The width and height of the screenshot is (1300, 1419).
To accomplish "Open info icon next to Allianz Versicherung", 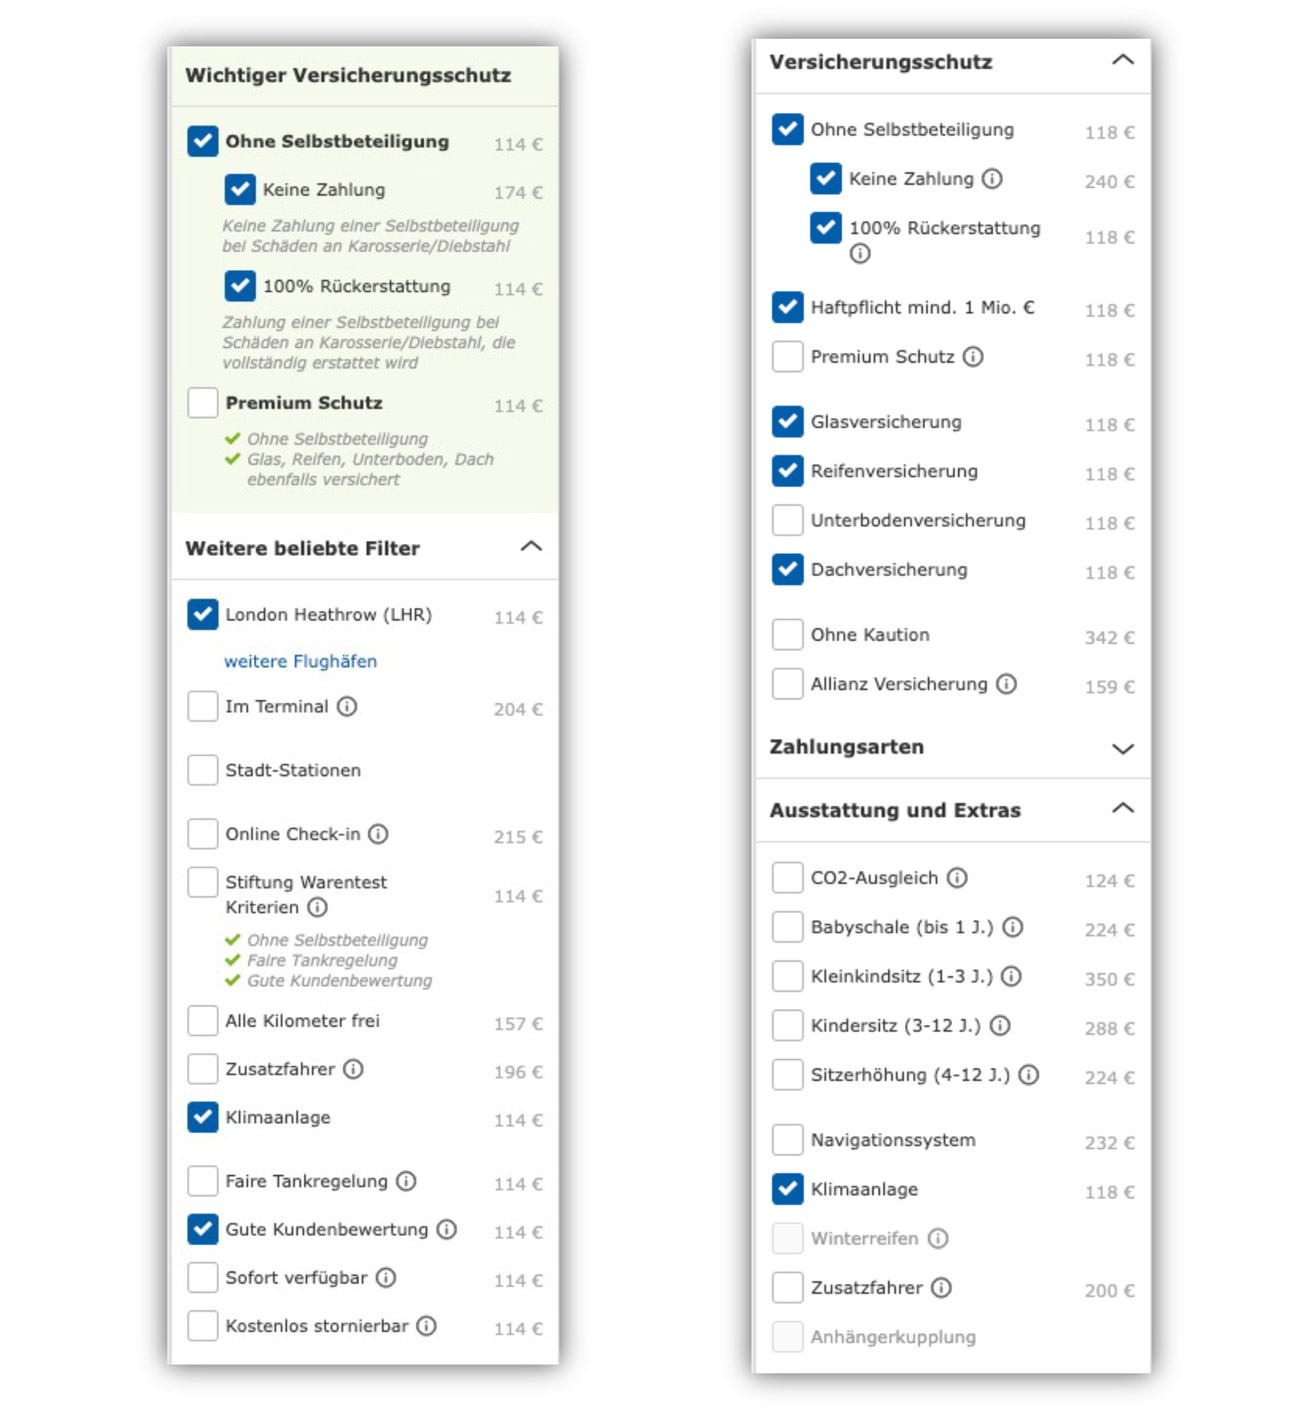I will 1007,684.
